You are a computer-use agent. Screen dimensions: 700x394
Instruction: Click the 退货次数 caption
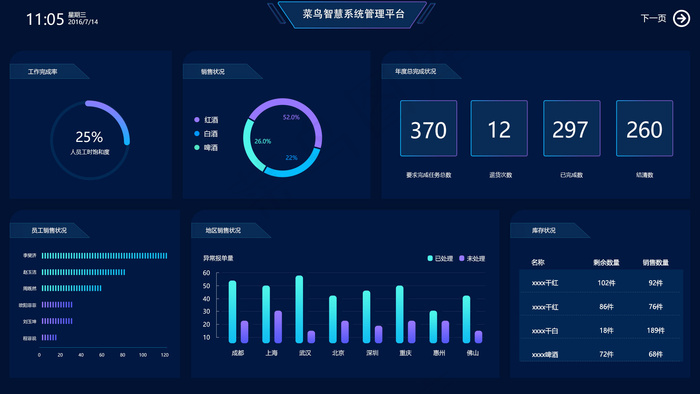point(500,175)
